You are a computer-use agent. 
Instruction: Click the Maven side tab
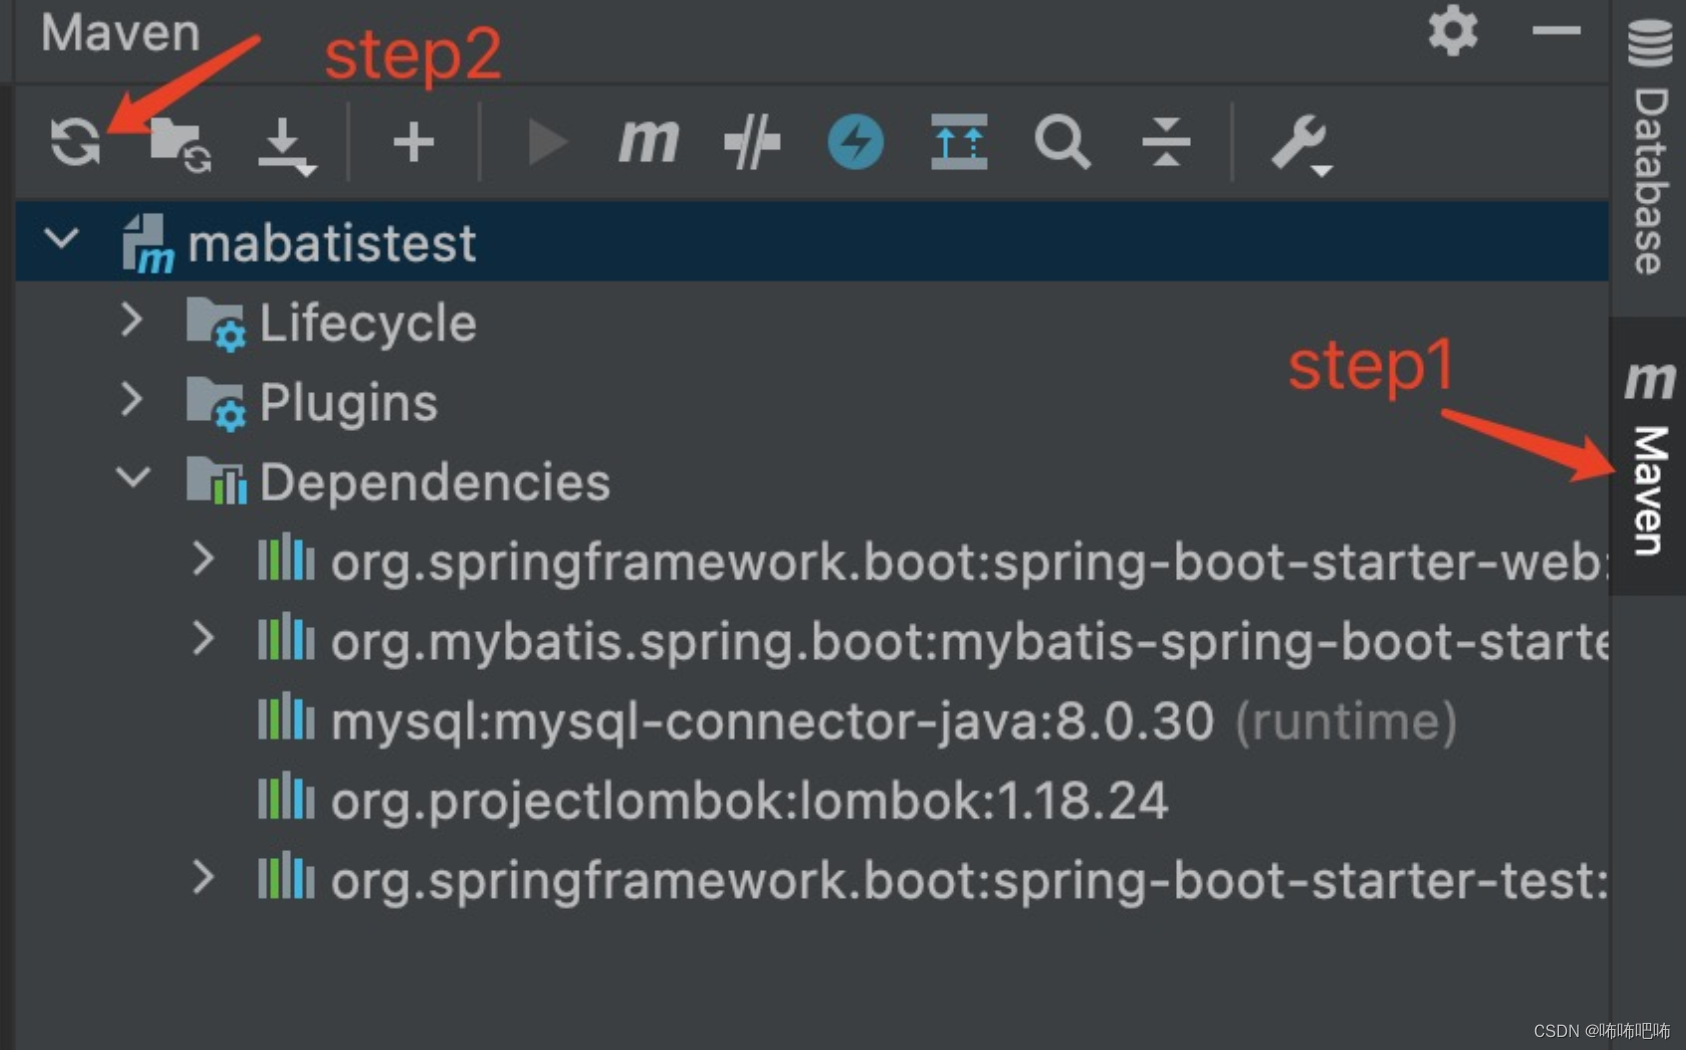tap(1649, 456)
